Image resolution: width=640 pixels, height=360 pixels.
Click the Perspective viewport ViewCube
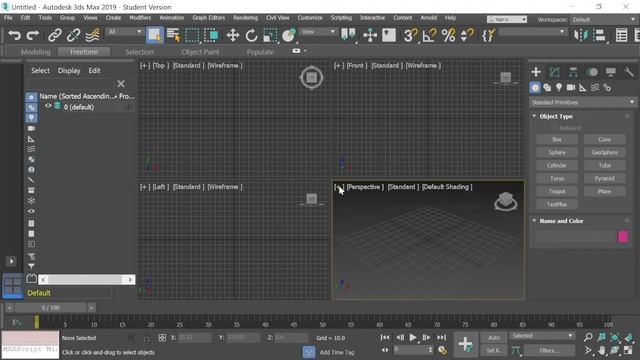point(506,201)
